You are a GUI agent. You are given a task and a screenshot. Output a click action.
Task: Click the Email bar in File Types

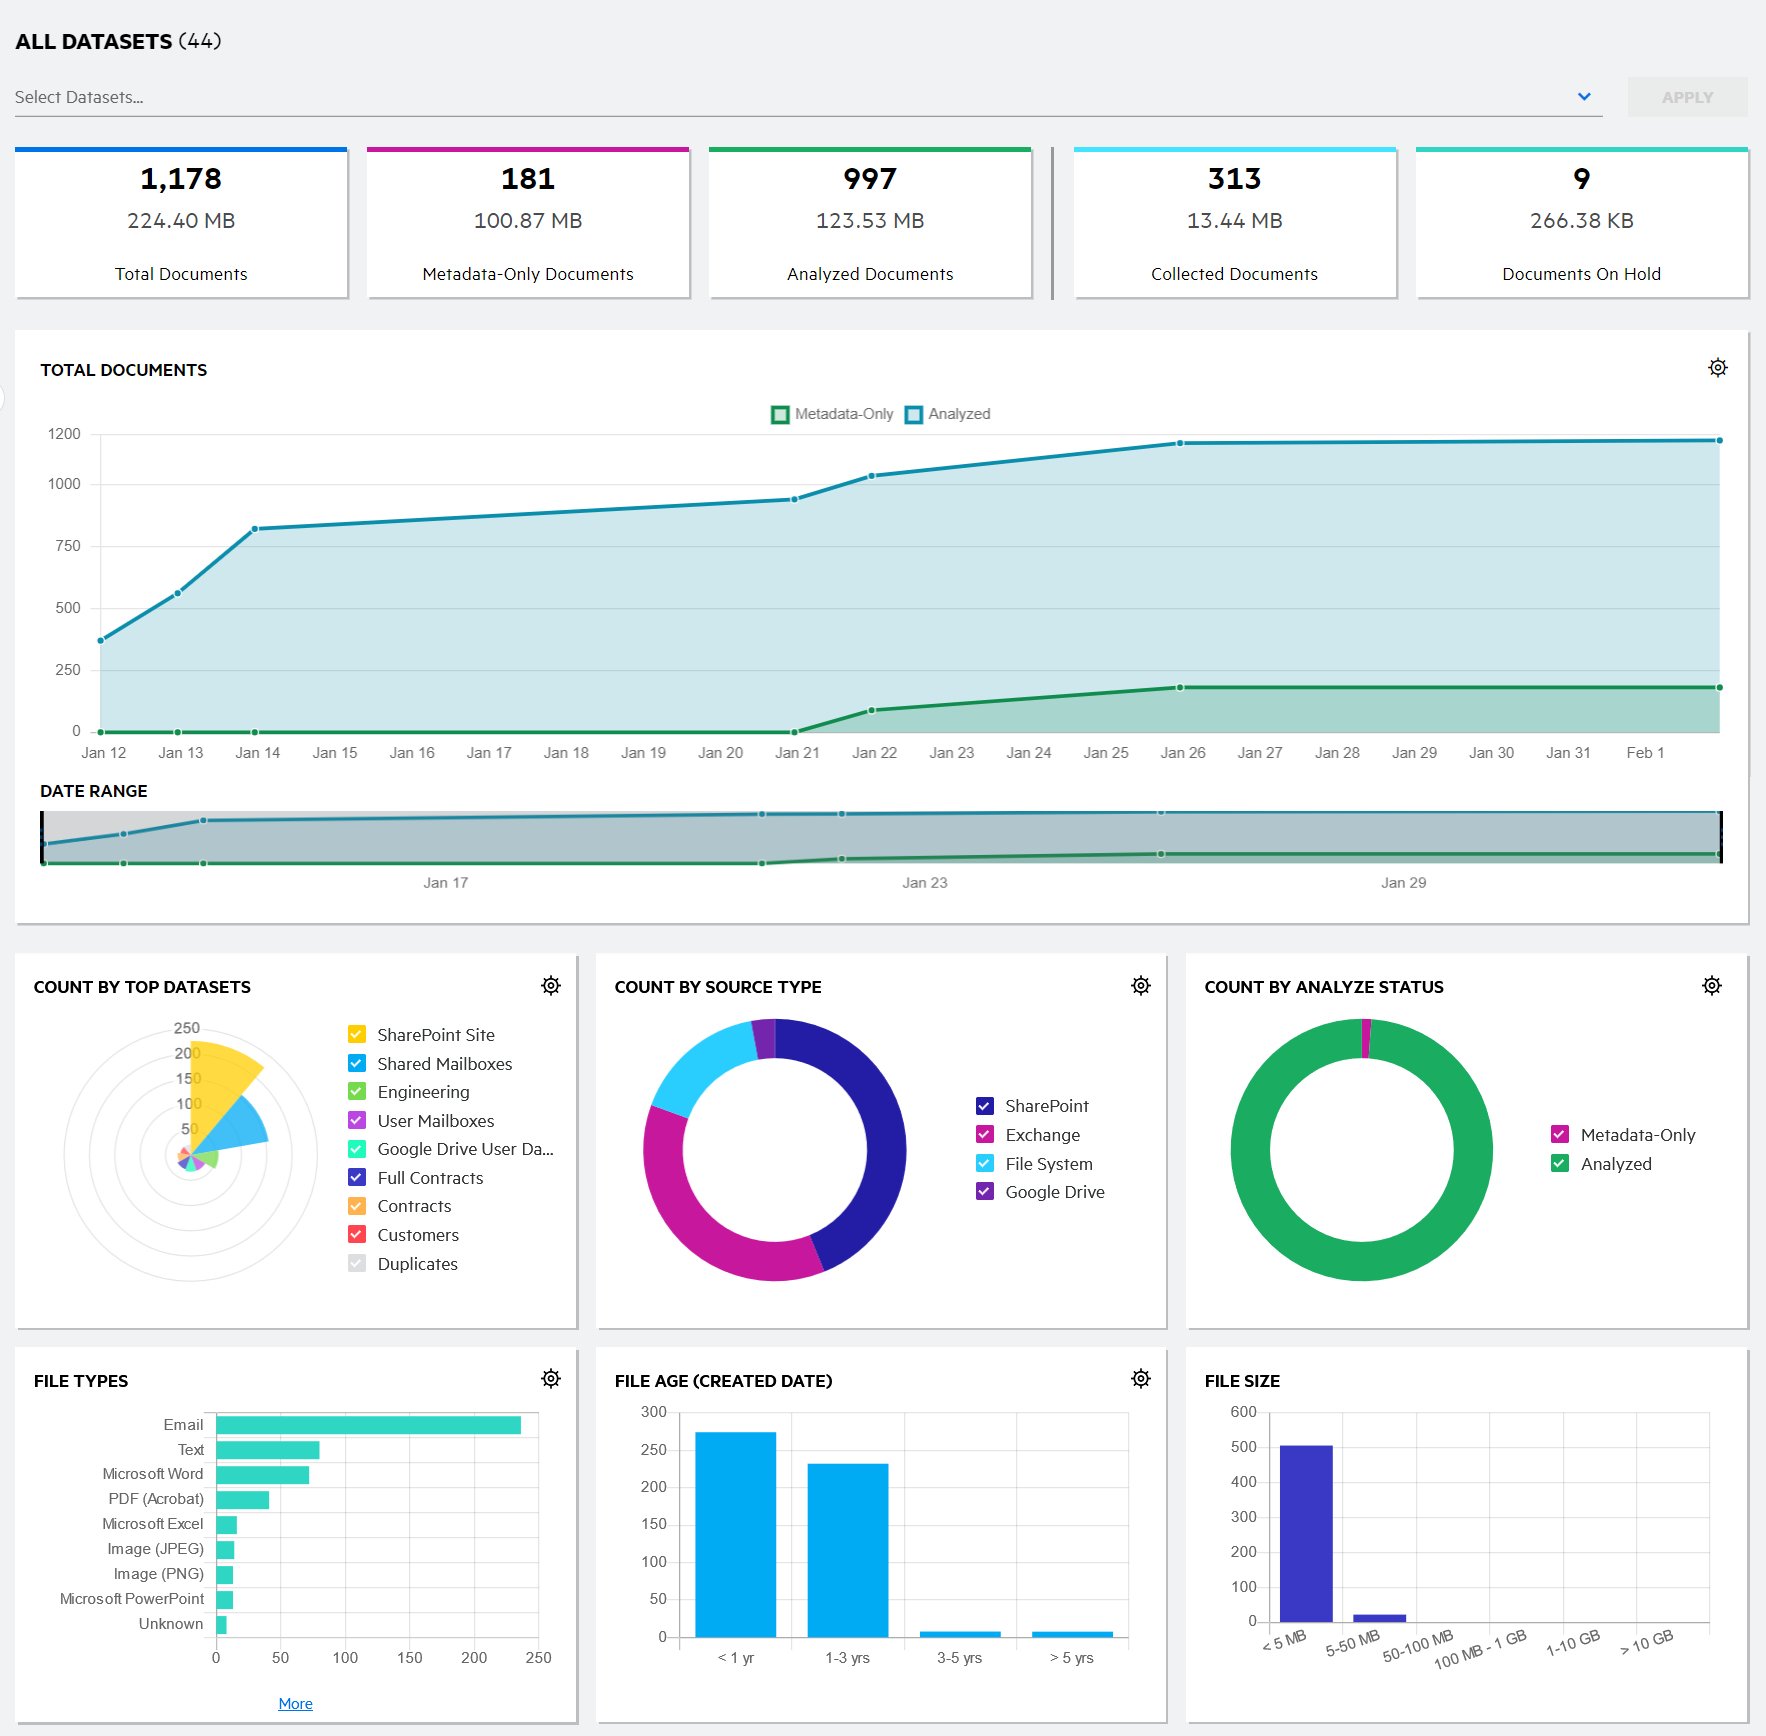pos(368,1425)
